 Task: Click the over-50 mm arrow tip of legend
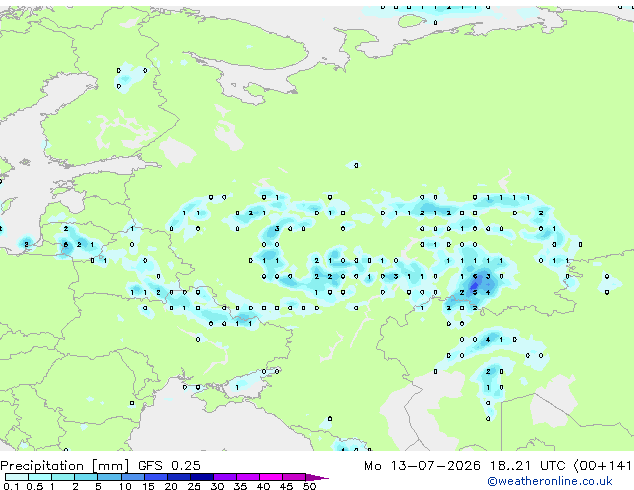click(x=317, y=478)
